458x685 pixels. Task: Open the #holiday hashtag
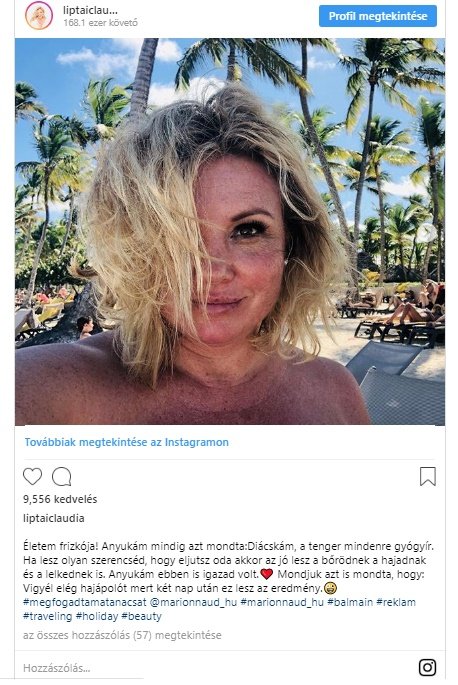pos(97,616)
